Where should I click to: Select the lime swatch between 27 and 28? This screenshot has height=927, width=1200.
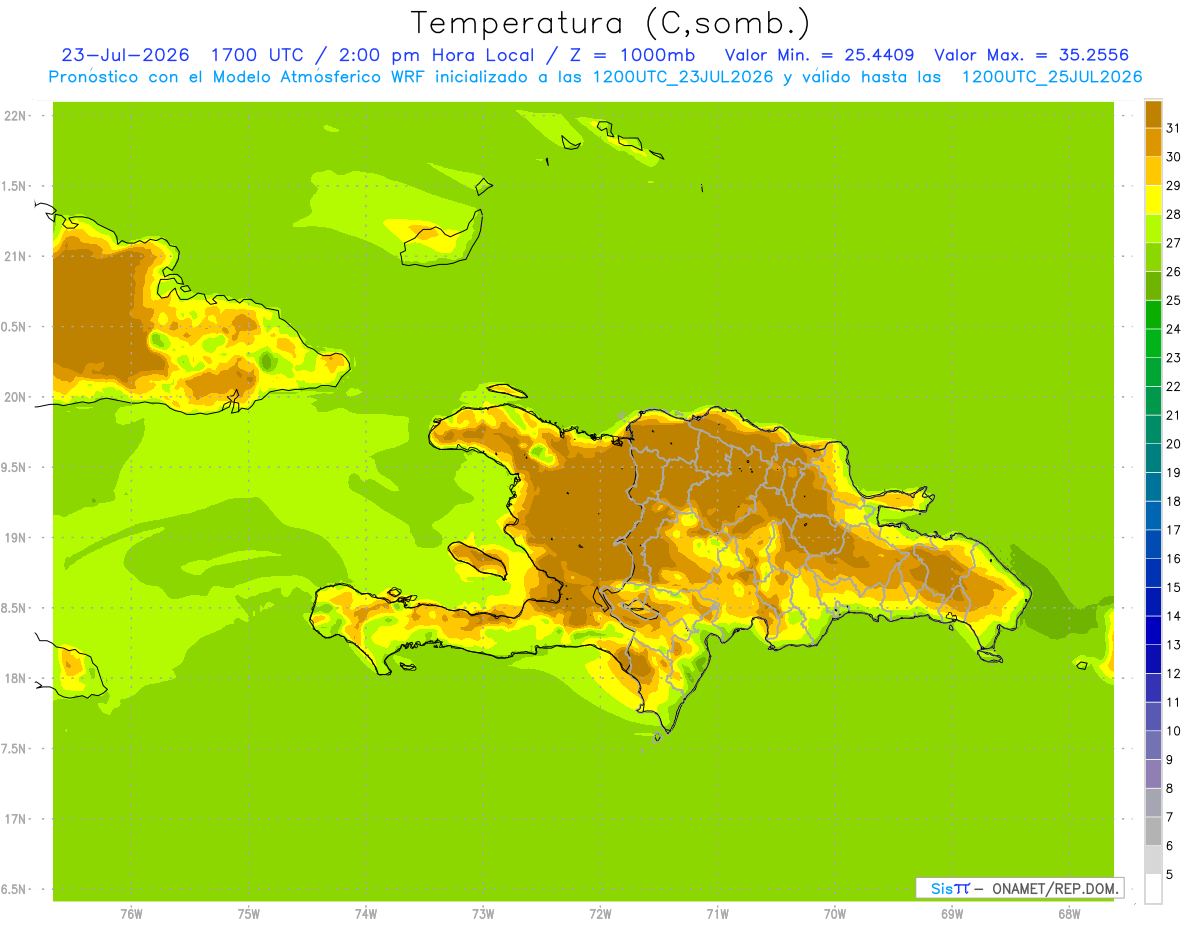1153,228
